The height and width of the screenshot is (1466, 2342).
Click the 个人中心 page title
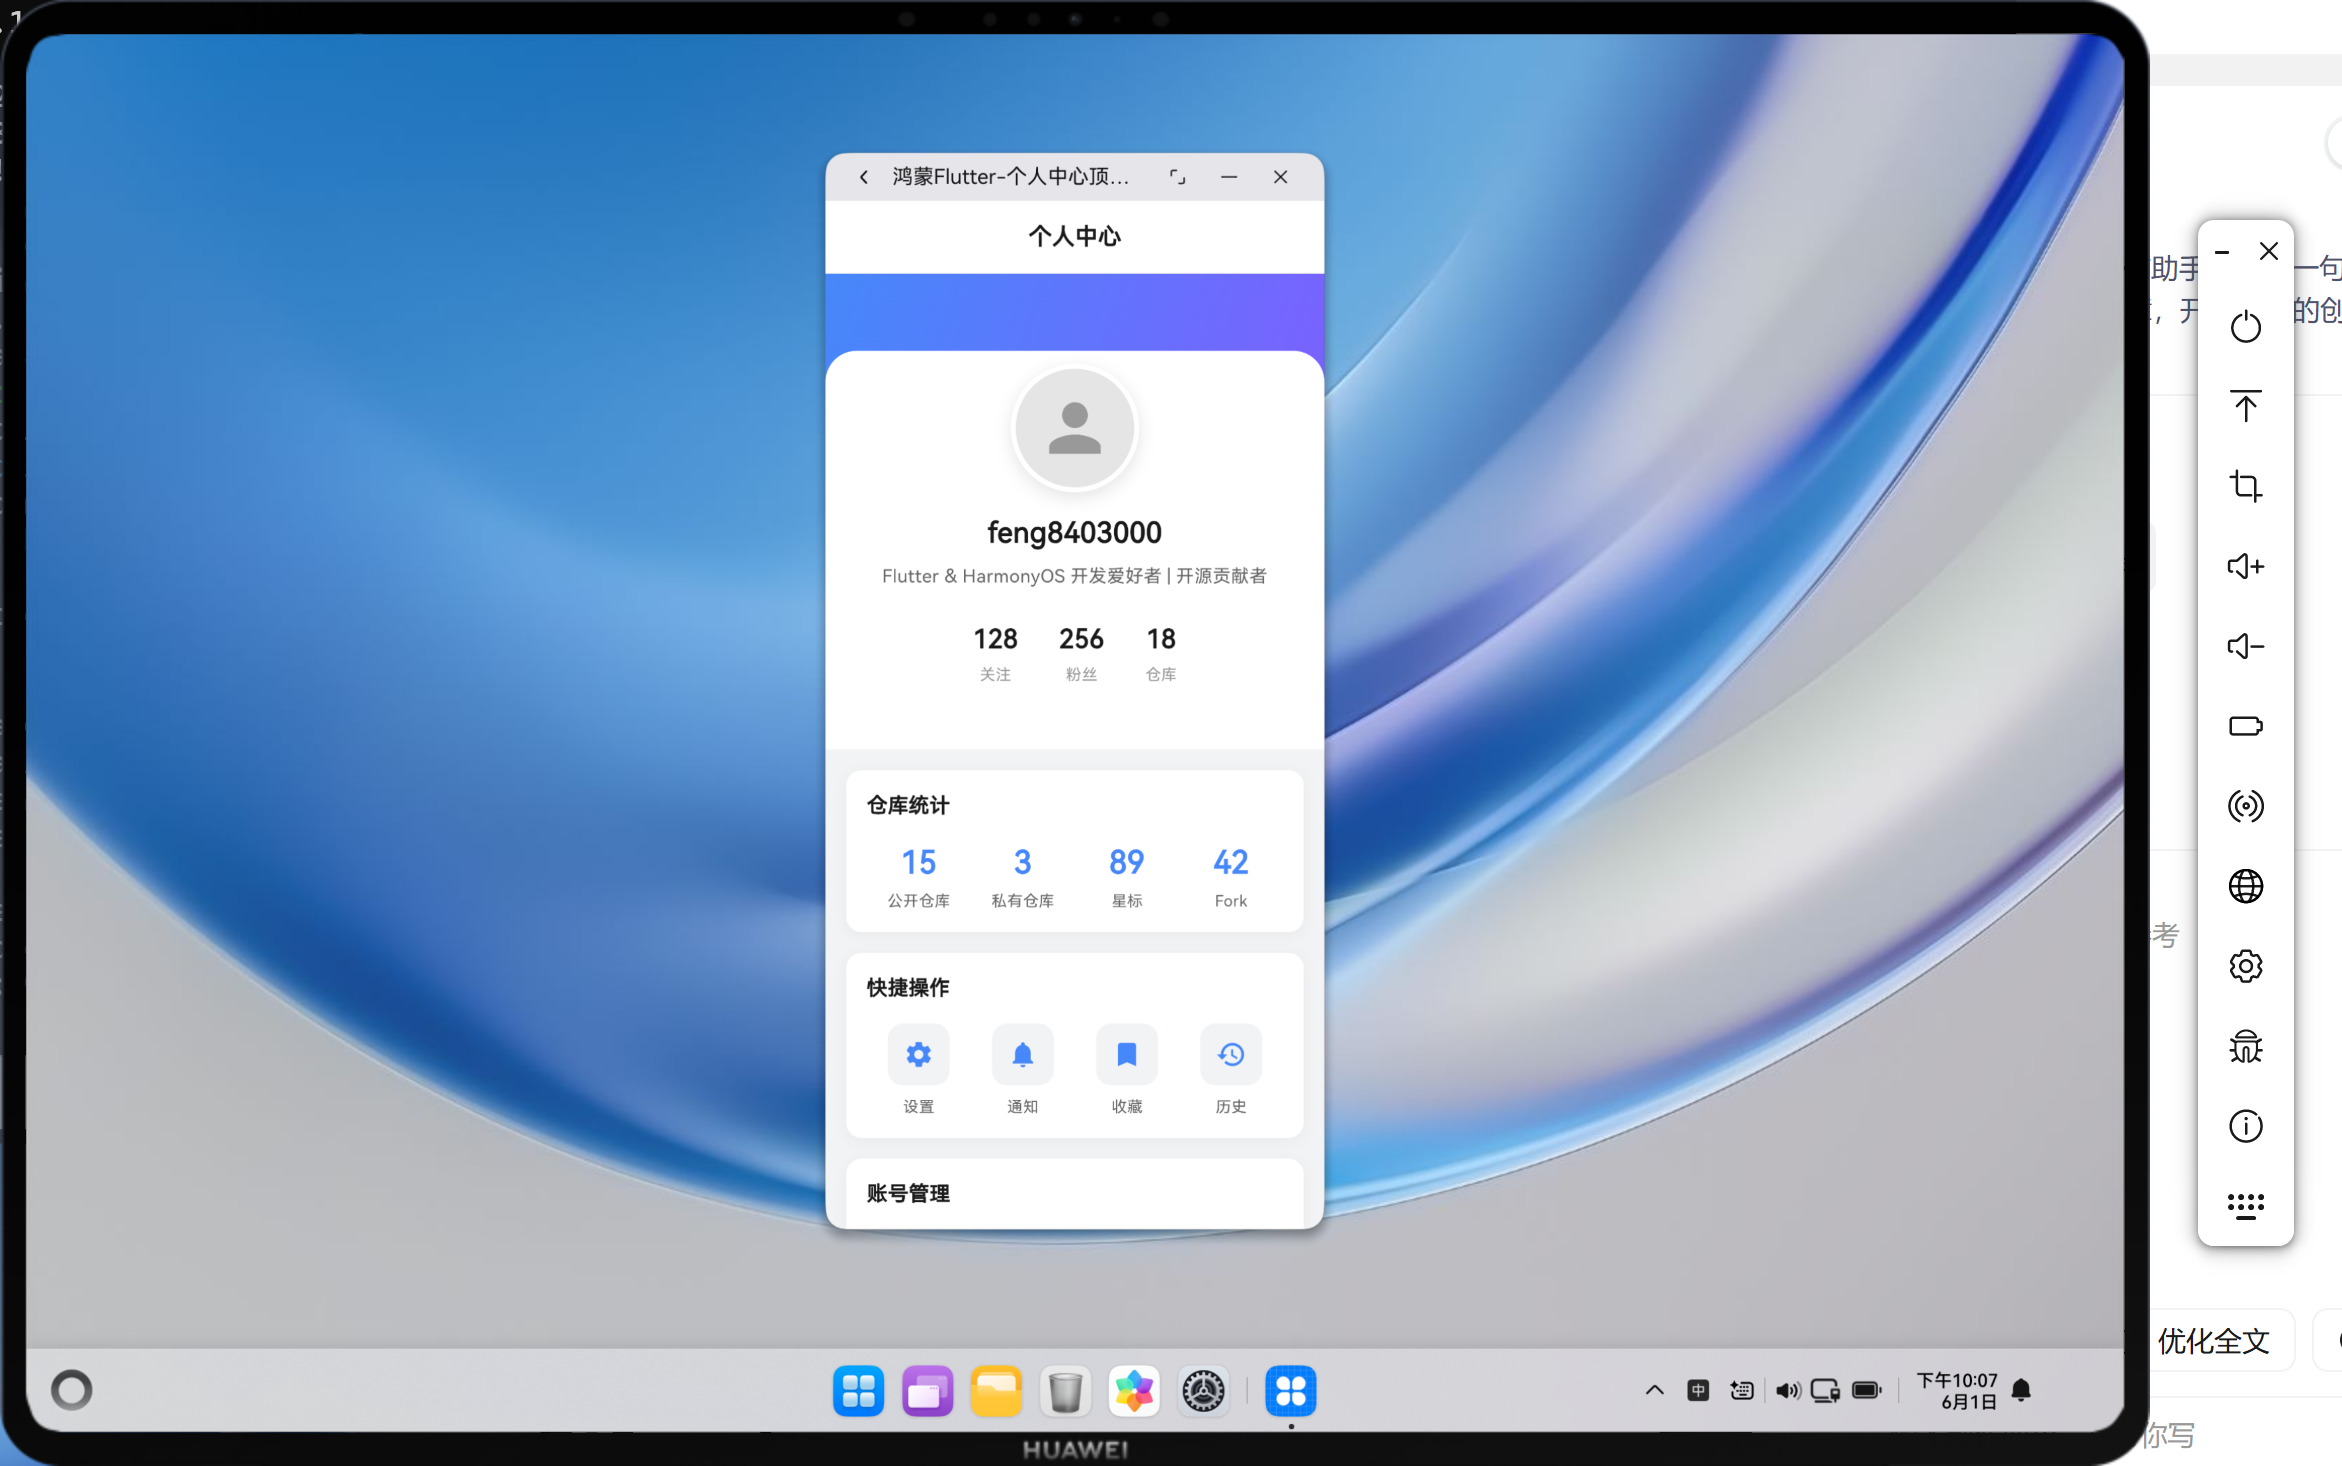(1074, 236)
